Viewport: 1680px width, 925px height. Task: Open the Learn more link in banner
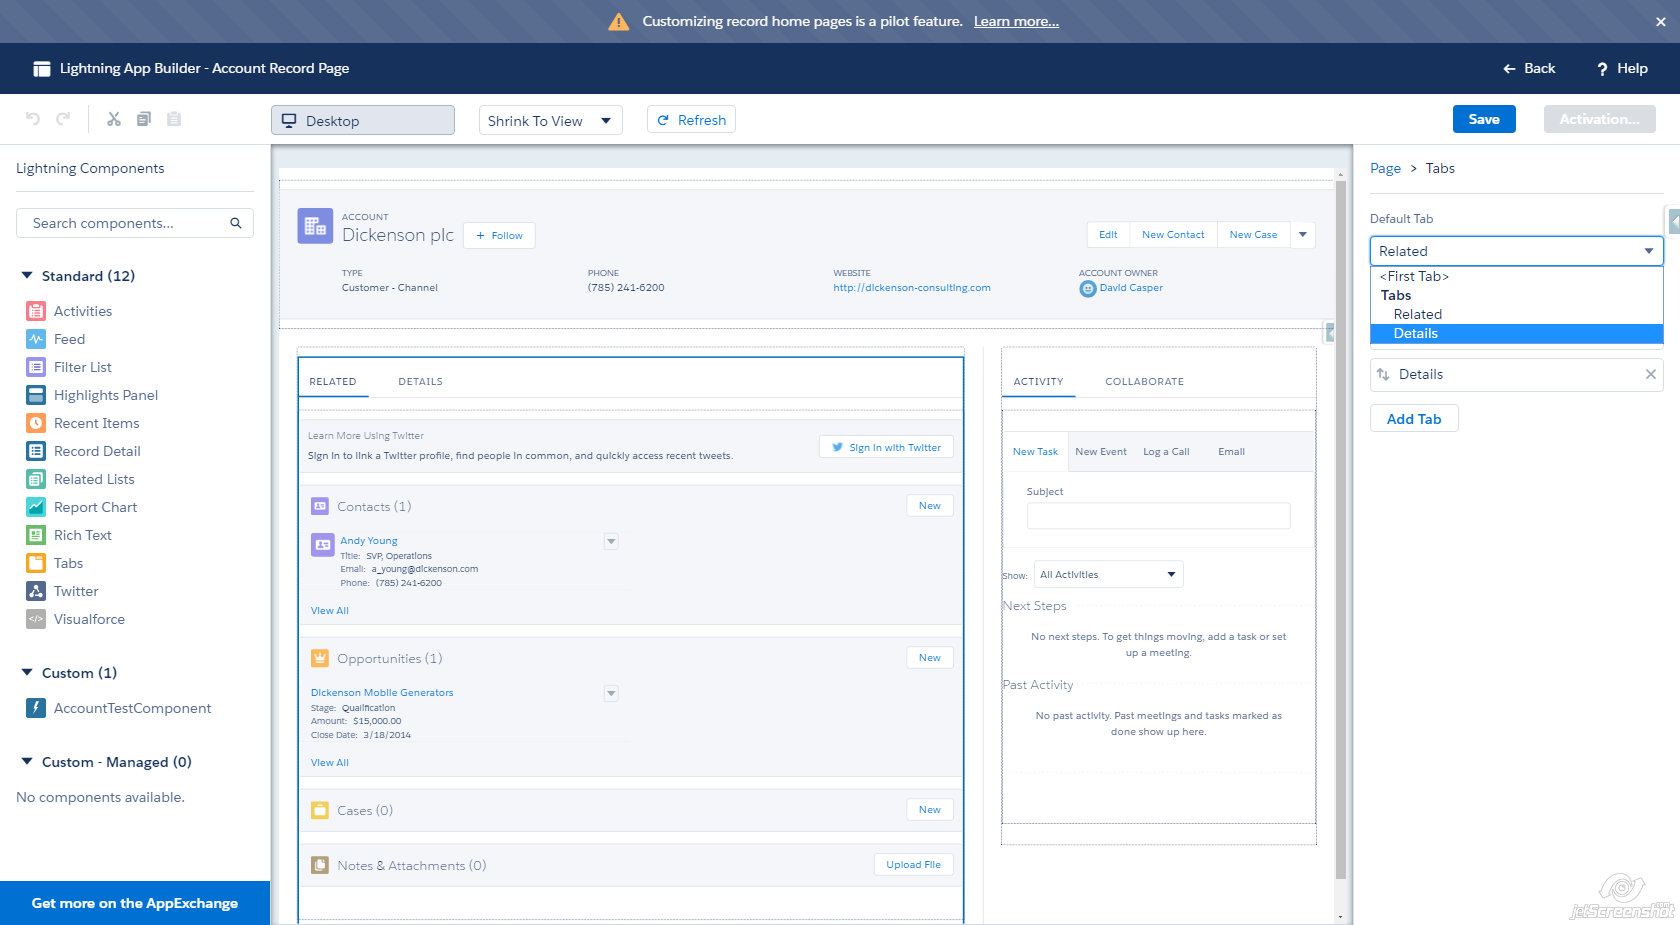tap(1016, 22)
